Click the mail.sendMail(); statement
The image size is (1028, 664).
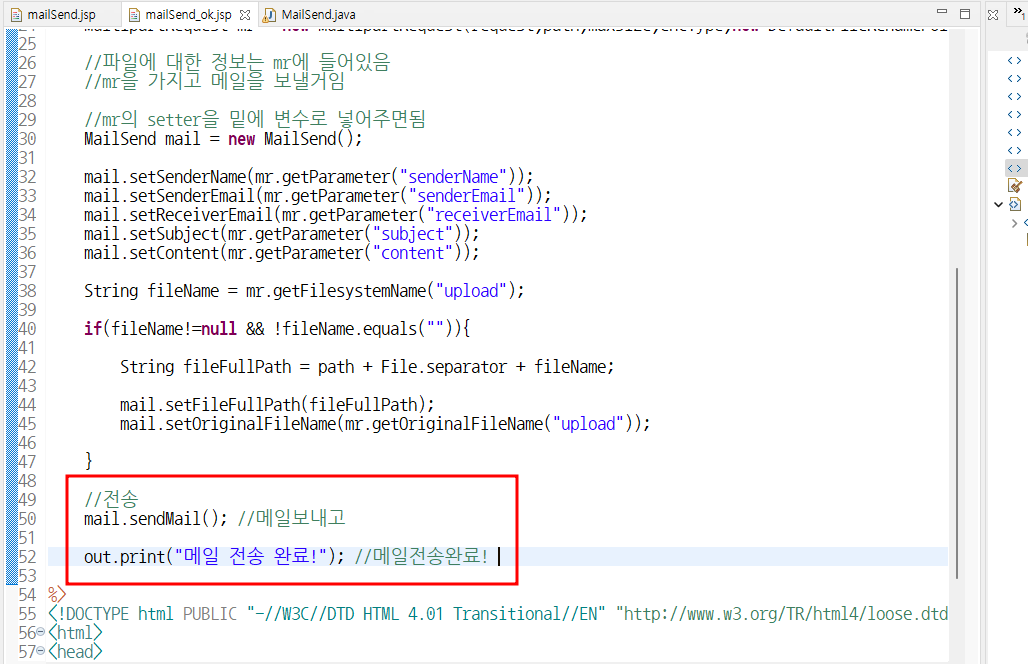coord(155,519)
